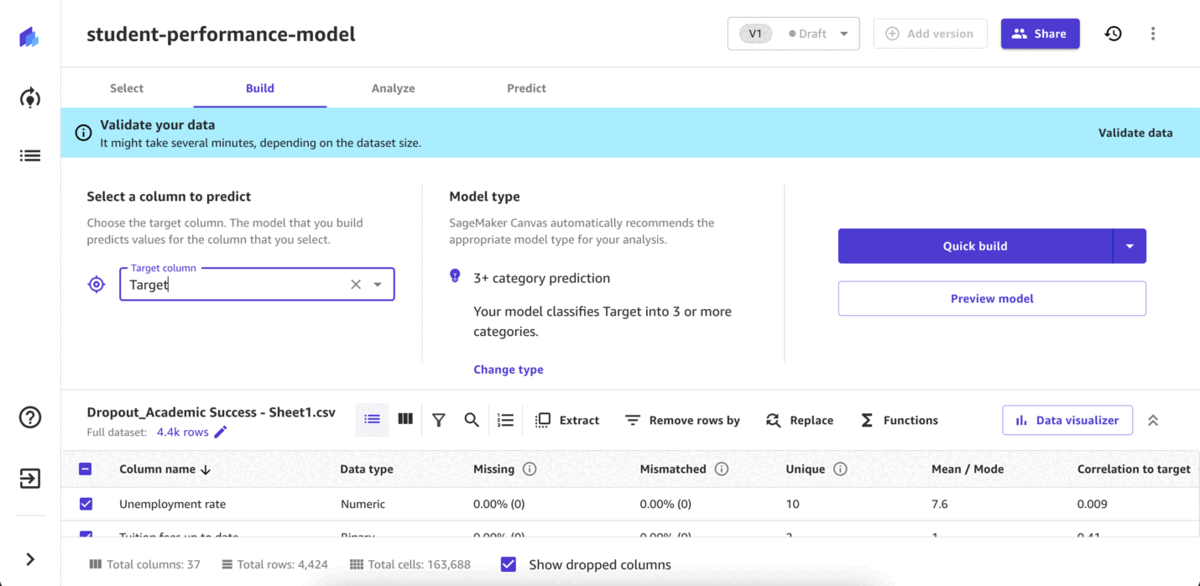This screenshot has height=586, width=1200.
Task: Click the Preview model button
Action: [991, 298]
